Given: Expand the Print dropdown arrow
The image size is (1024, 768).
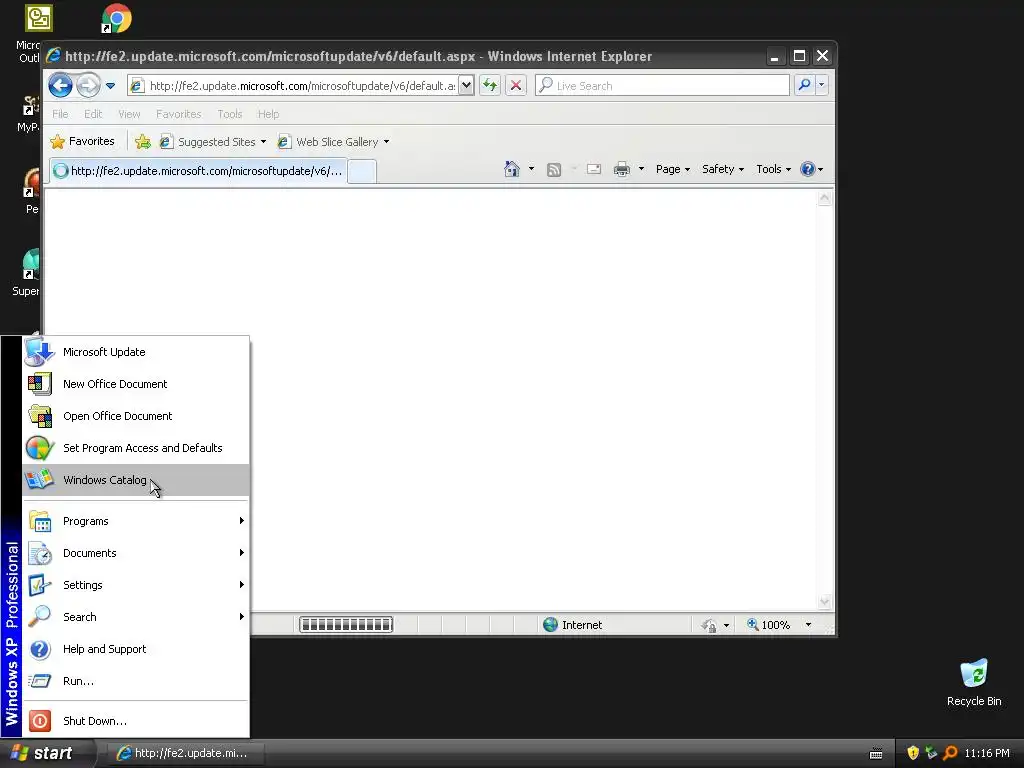Looking at the screenshot, I should click(641, 169).
